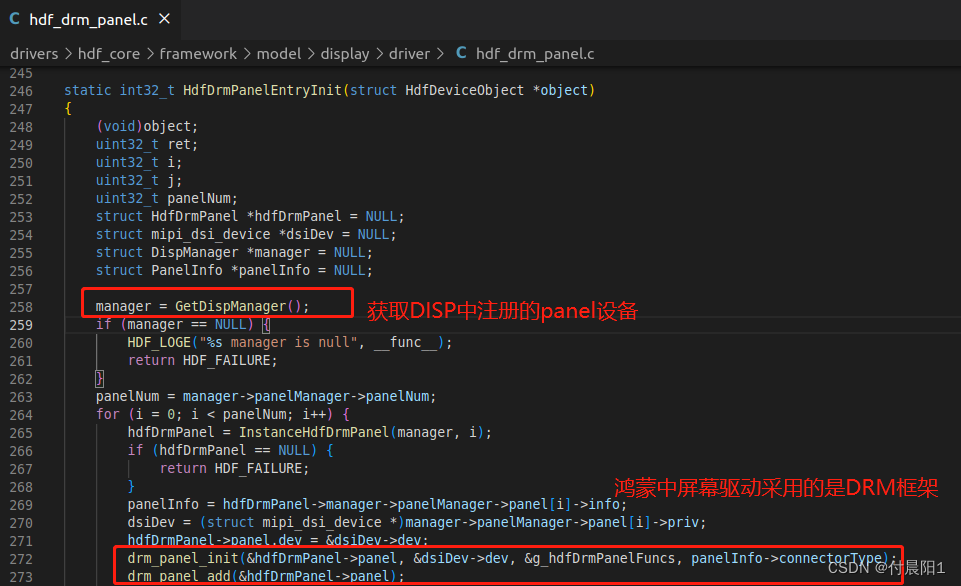Click the closing brace on line 262
The height and width of the screenshot is (586, 961).
pos(99,378)
